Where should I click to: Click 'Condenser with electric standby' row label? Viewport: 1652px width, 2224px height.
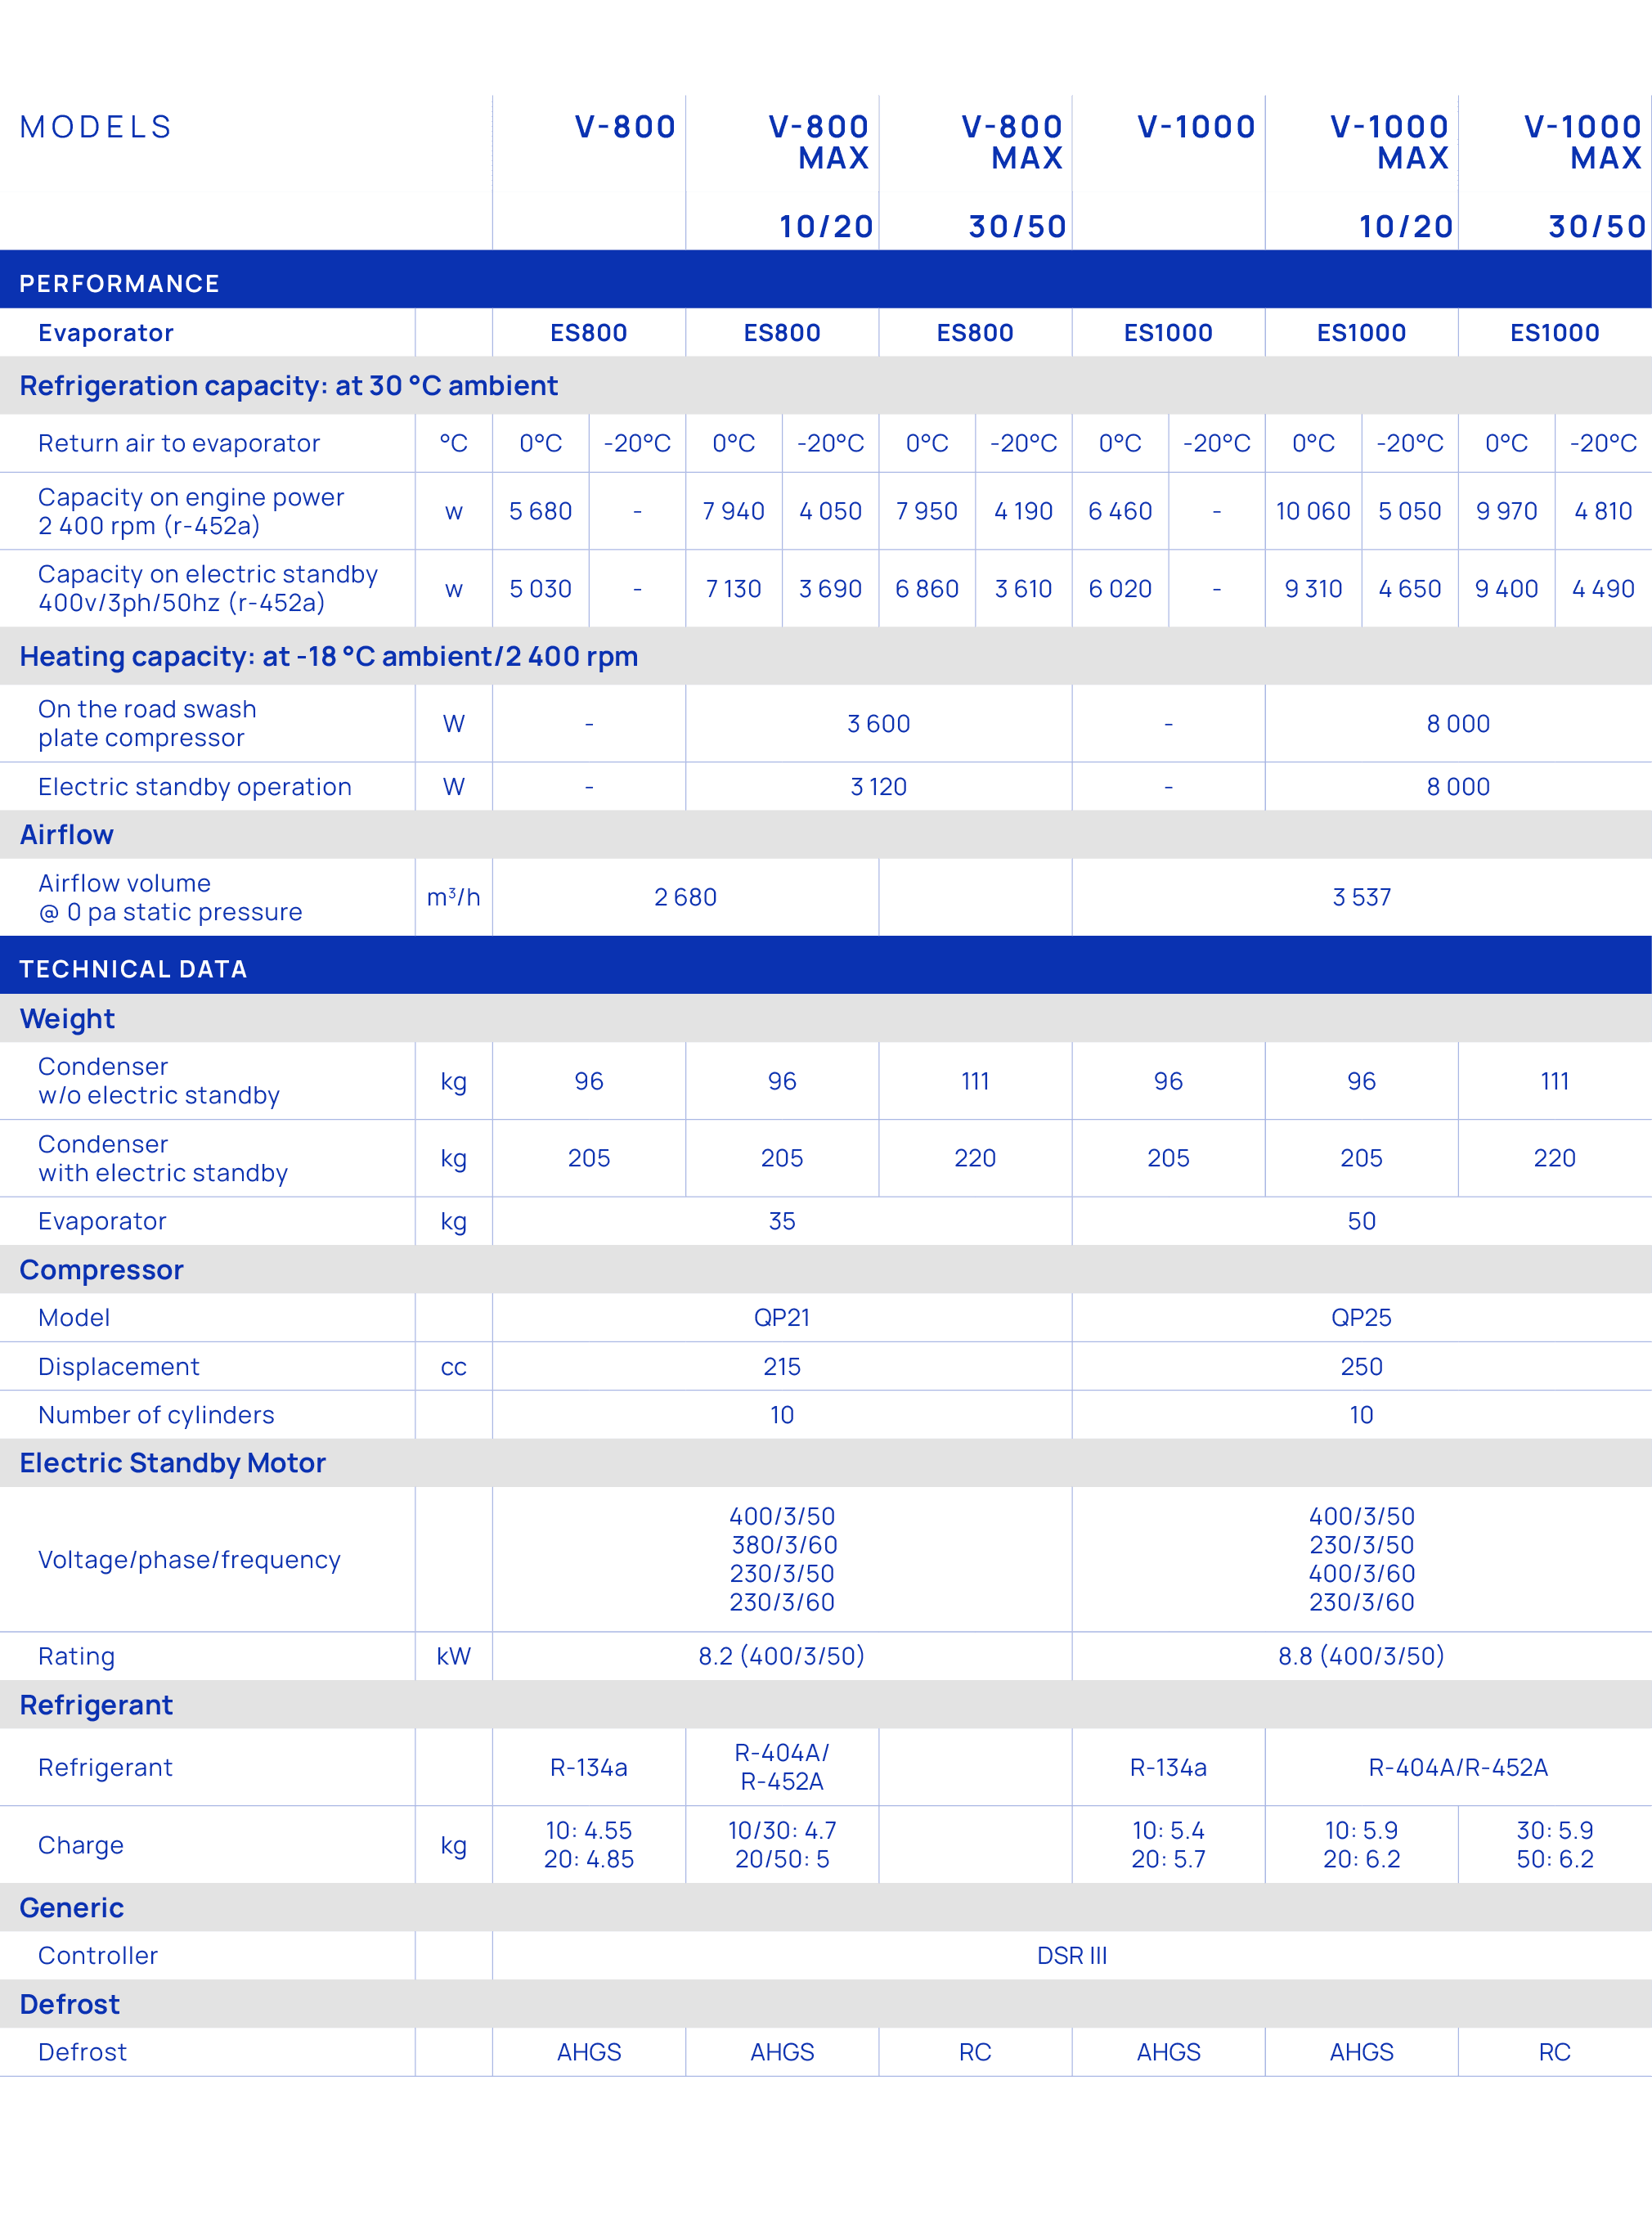tap(162, 1158)
